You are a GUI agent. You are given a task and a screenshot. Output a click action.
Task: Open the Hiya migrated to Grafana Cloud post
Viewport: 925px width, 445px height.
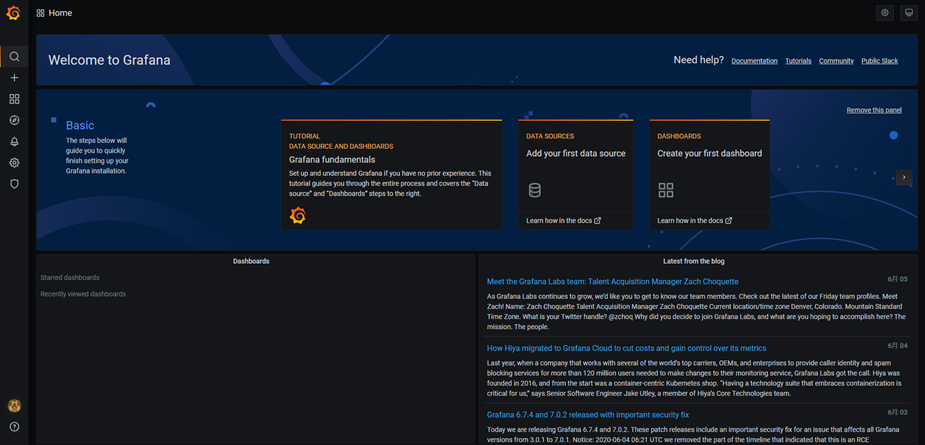tap(626, 348)
